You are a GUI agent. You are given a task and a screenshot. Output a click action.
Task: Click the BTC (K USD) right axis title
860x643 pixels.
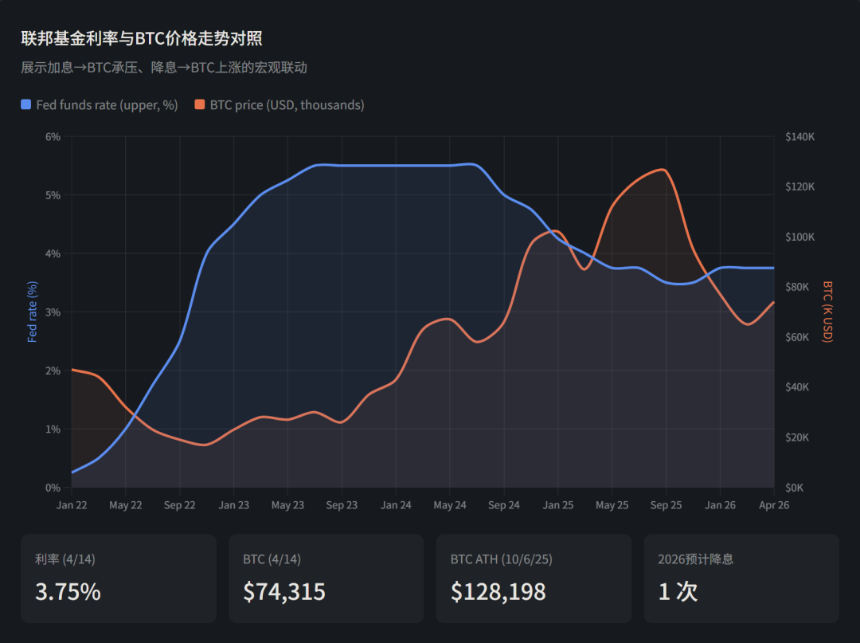[827, 311]
